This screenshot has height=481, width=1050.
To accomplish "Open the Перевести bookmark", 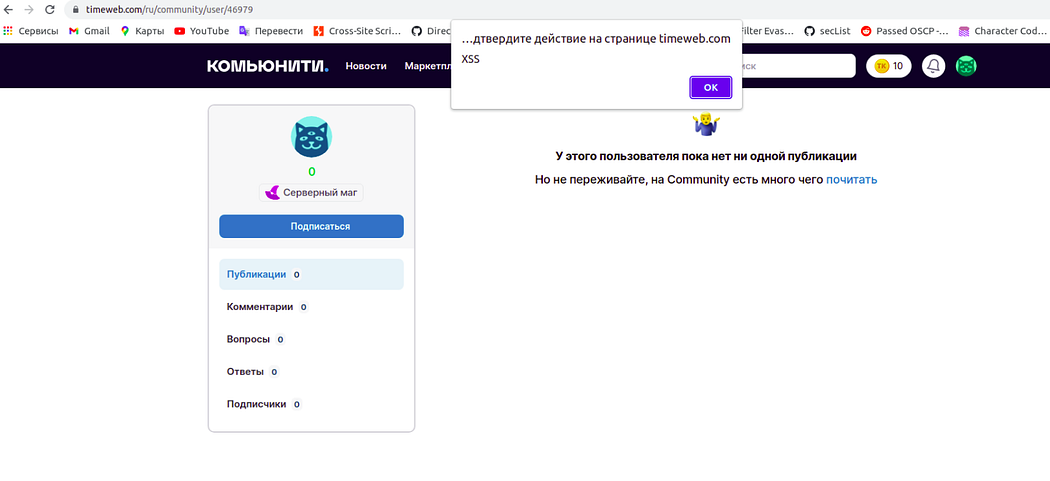I will coord(271,31).
